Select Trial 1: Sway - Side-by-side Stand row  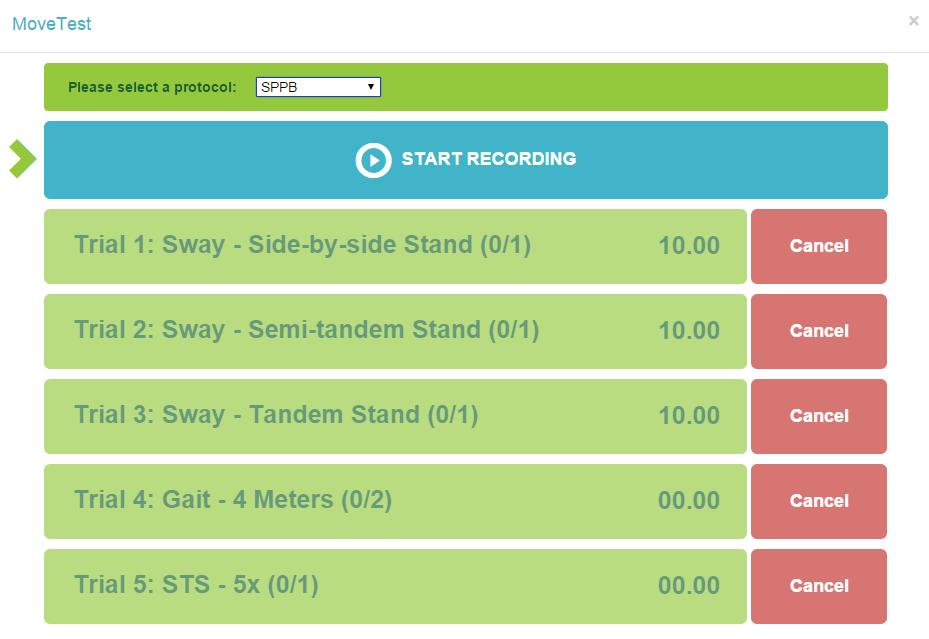tap(302, 246)
